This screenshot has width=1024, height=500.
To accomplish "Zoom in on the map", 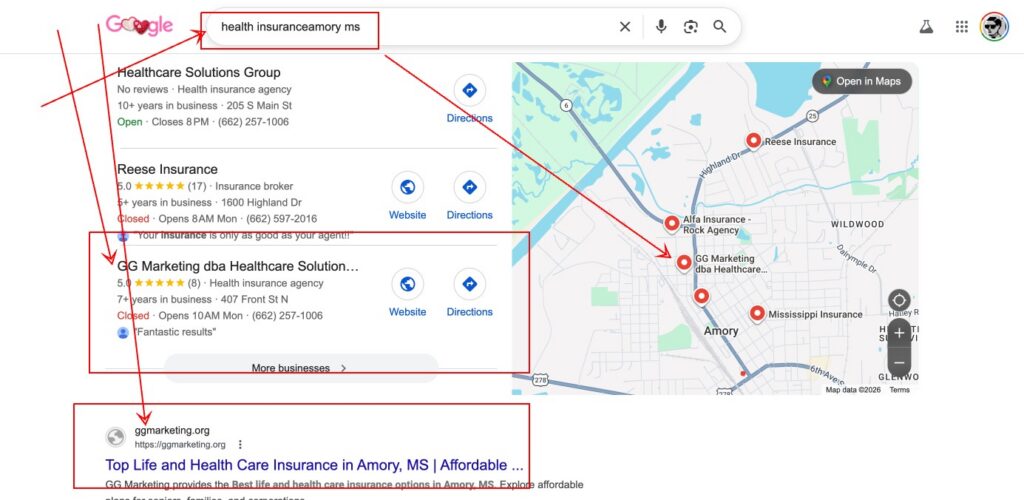I will 899,333.
